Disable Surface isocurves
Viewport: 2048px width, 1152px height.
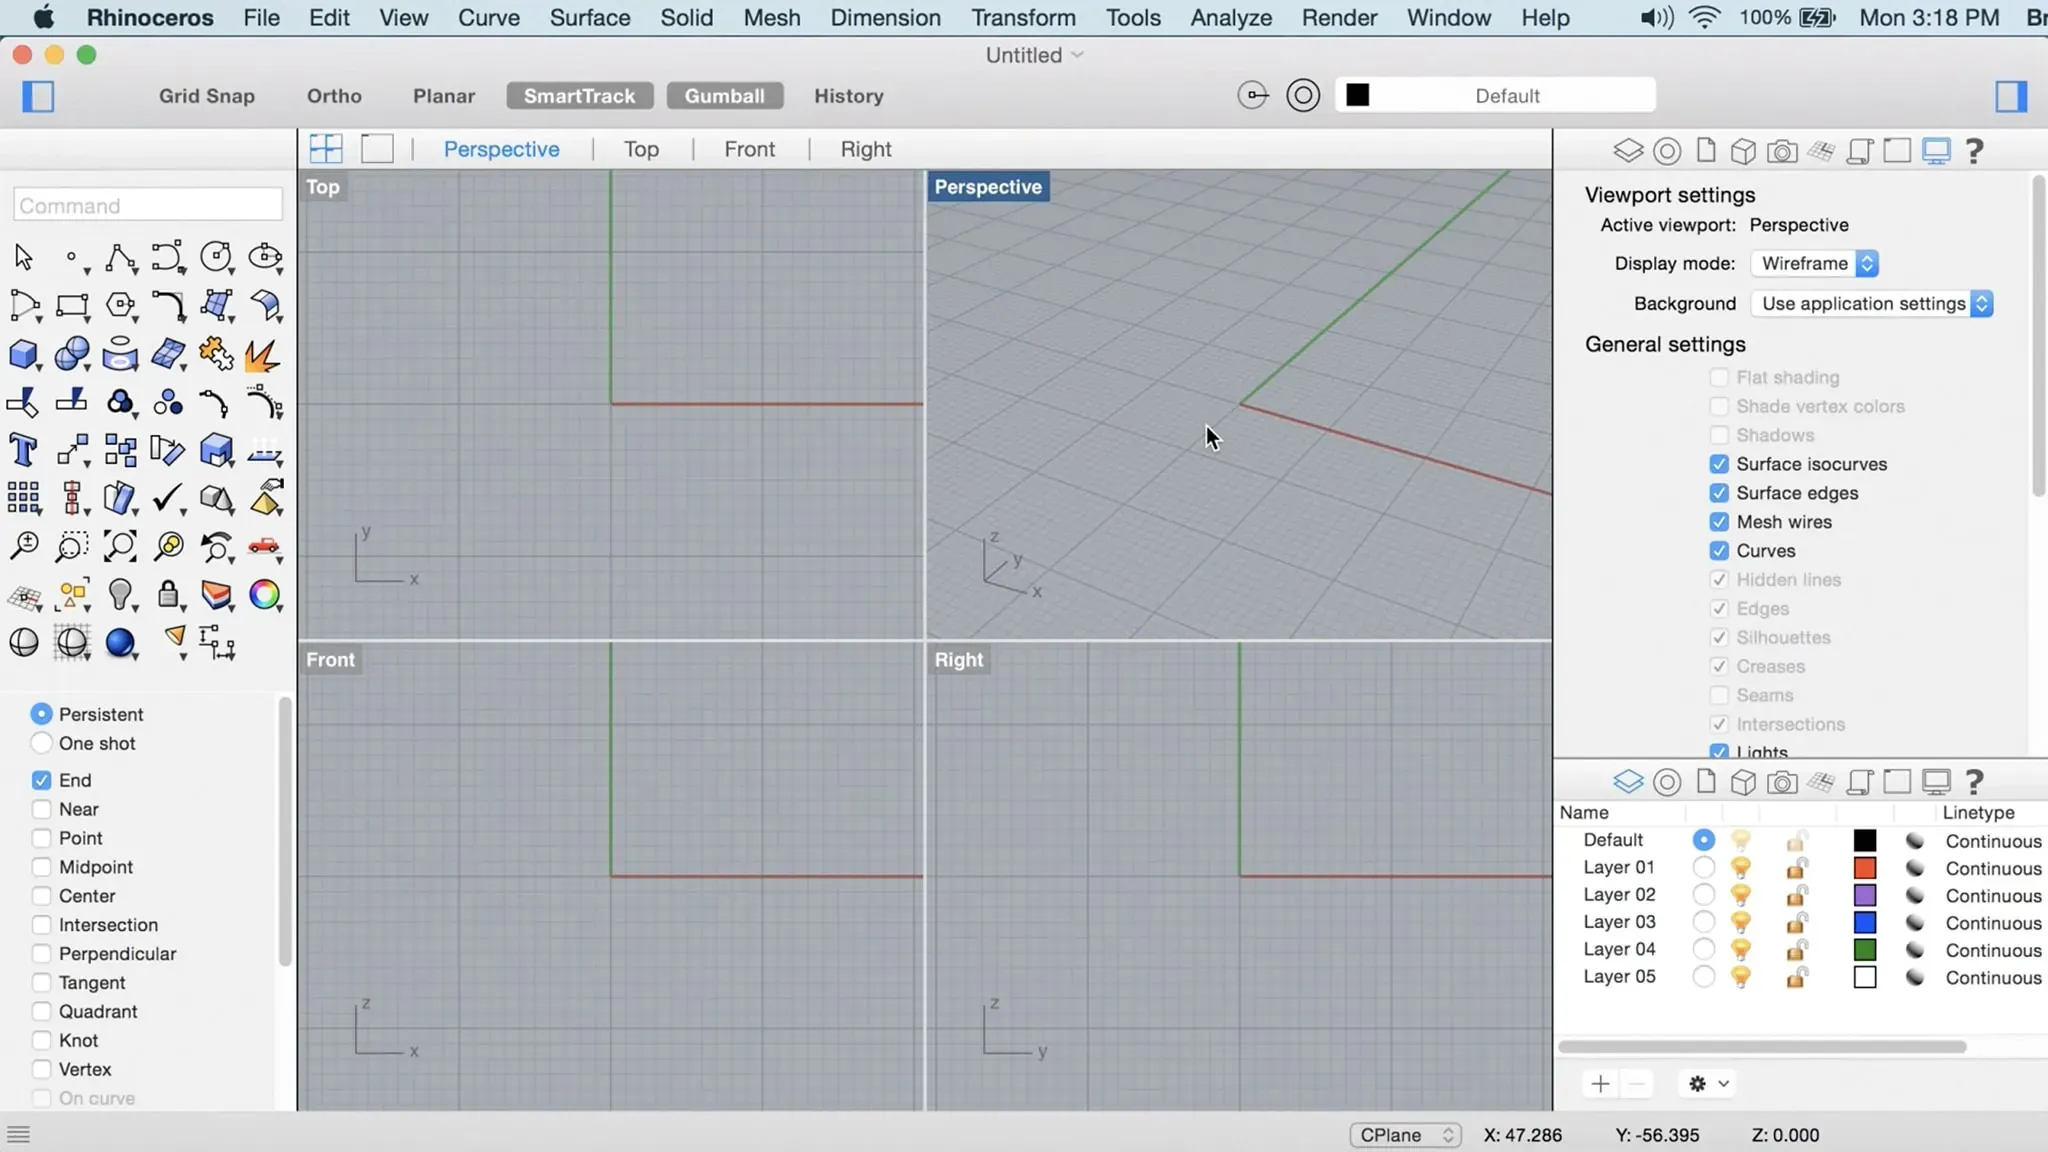point(1721,464)
